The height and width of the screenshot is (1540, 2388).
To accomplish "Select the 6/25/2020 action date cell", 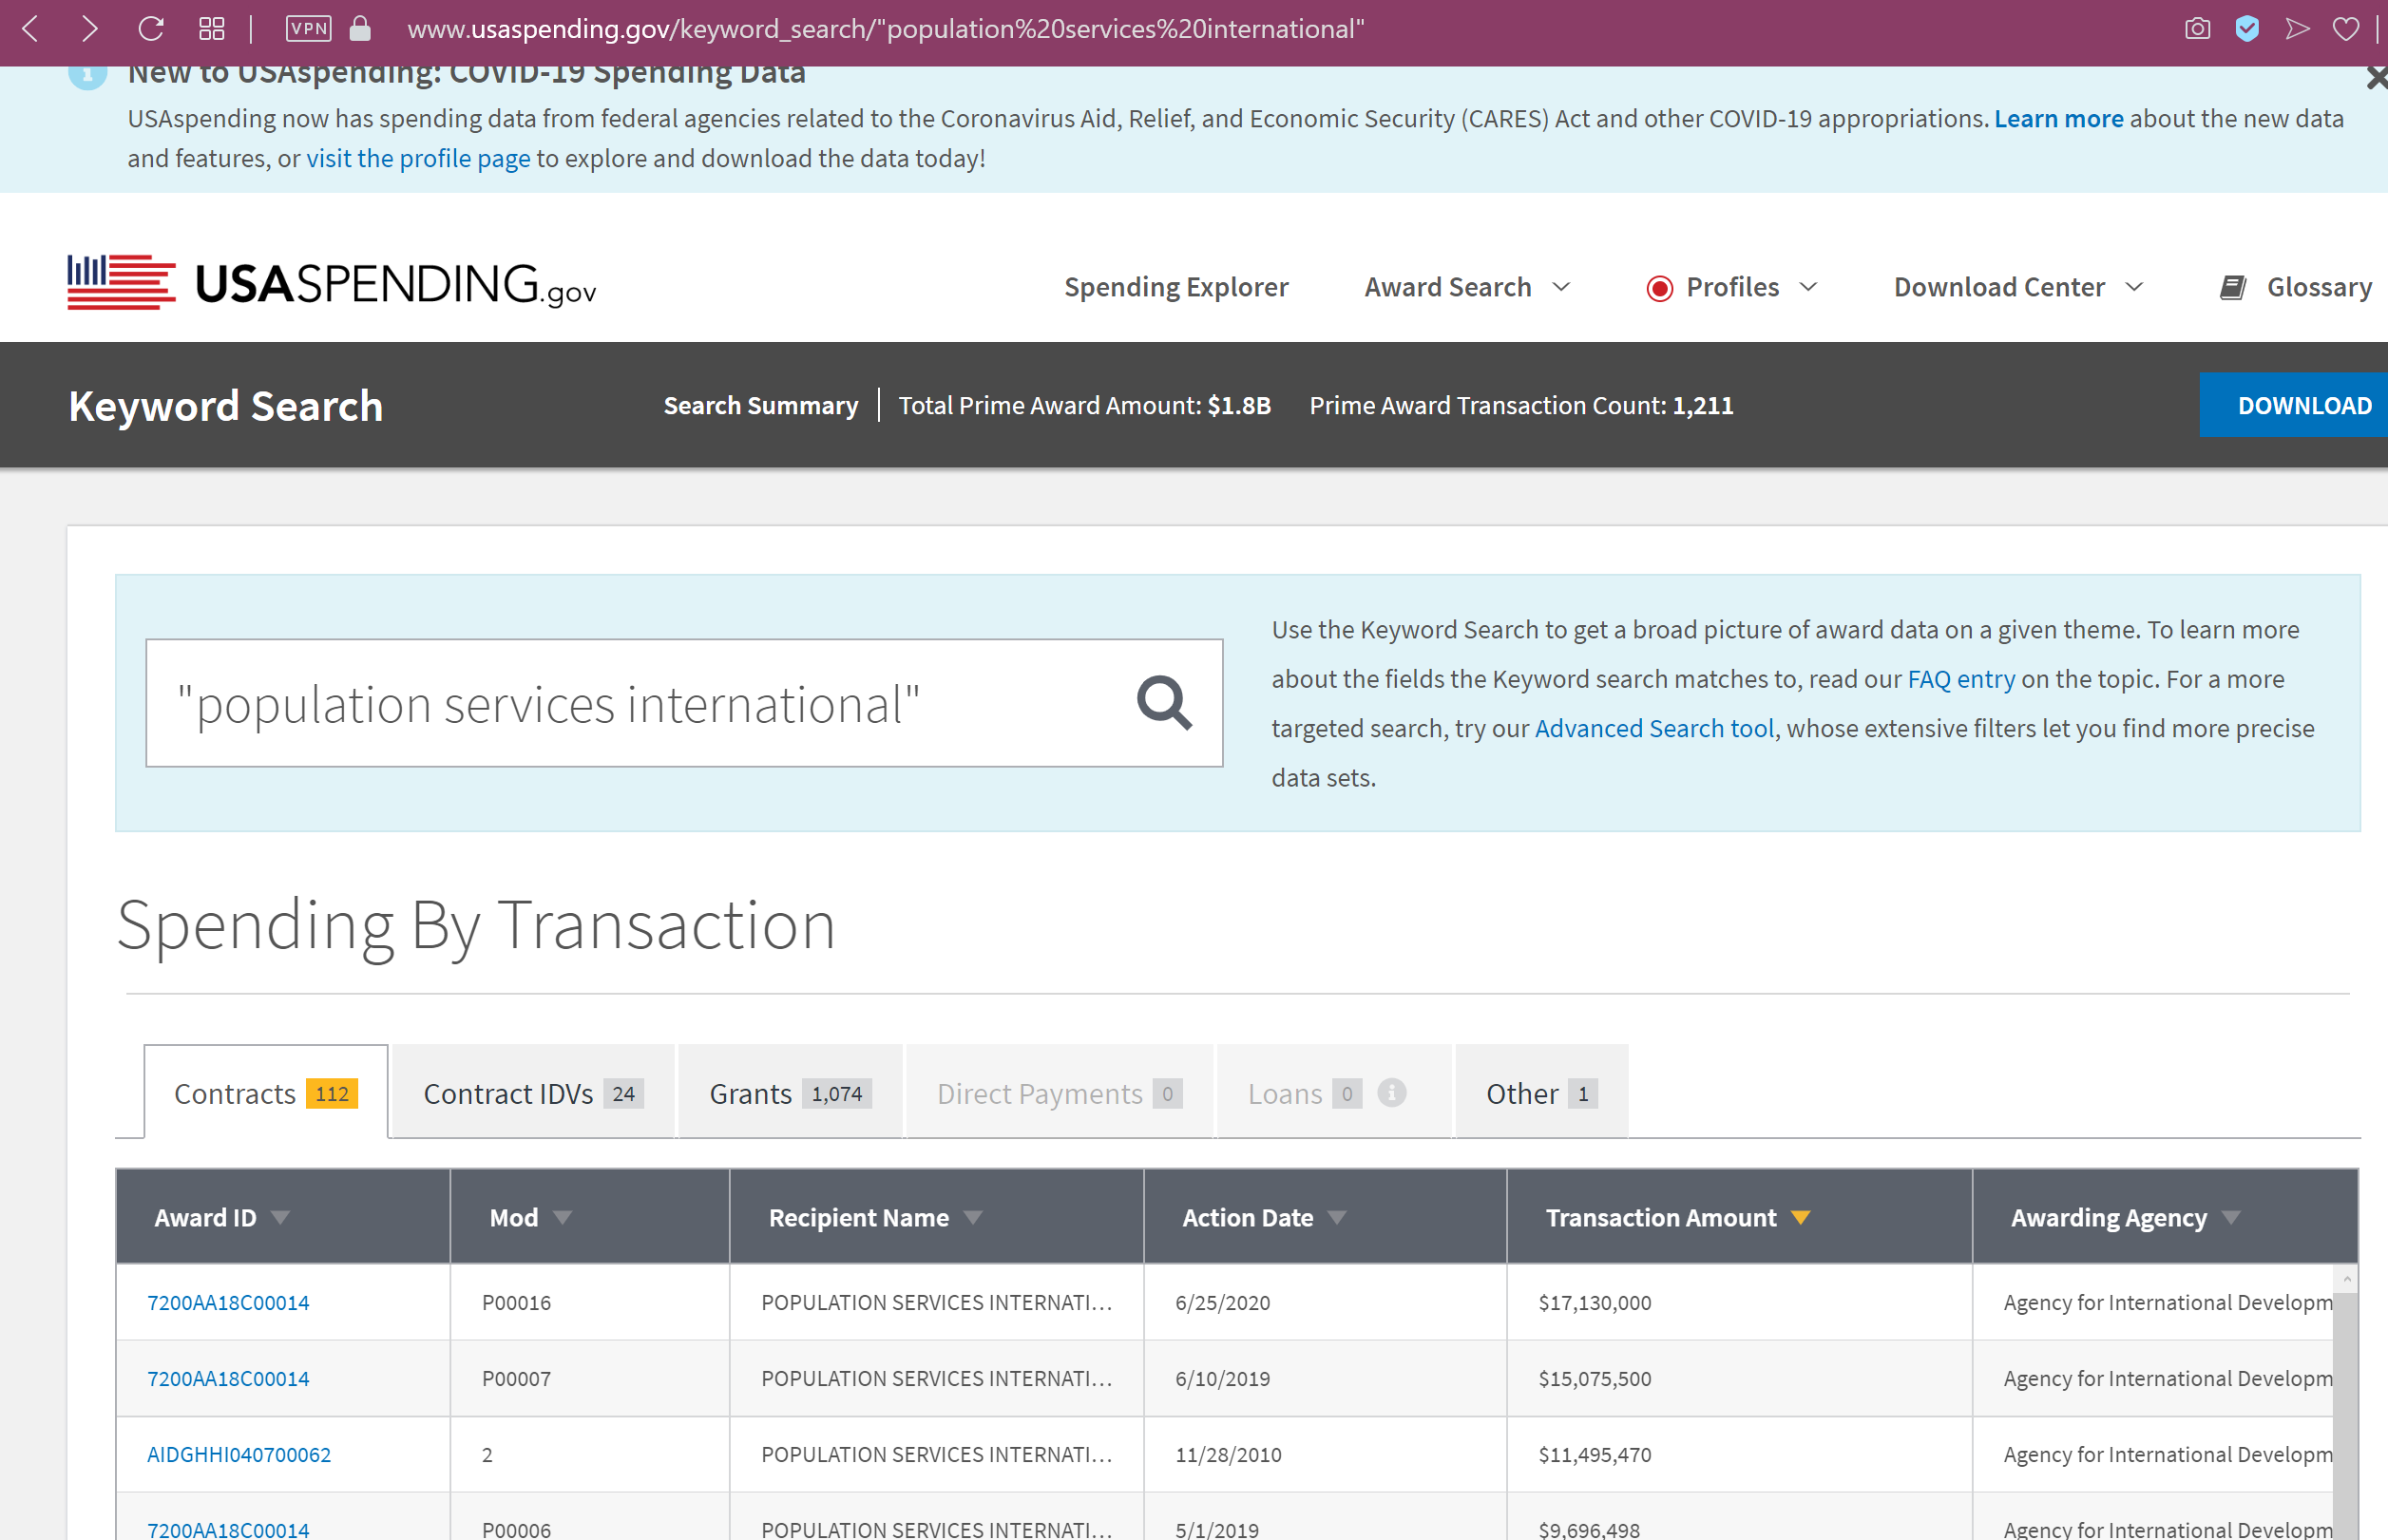I will [1326, 1303].
